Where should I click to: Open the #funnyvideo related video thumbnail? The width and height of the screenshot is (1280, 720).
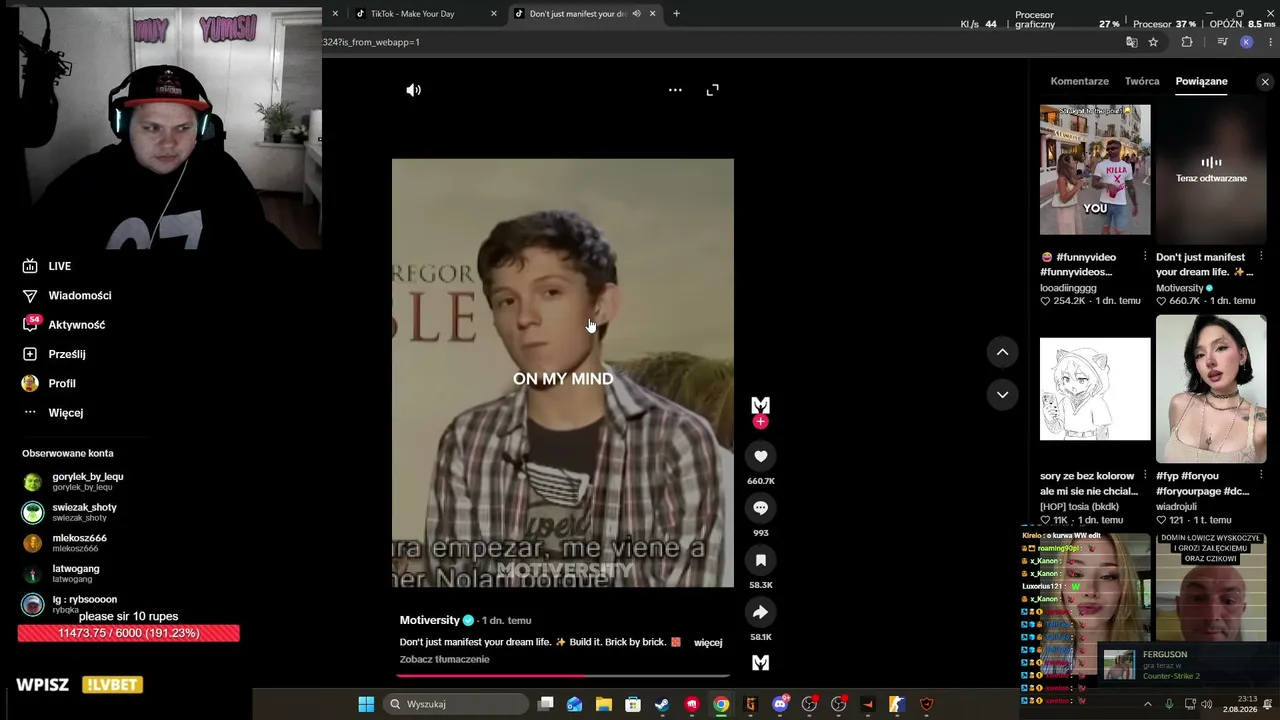point(1095,170)
